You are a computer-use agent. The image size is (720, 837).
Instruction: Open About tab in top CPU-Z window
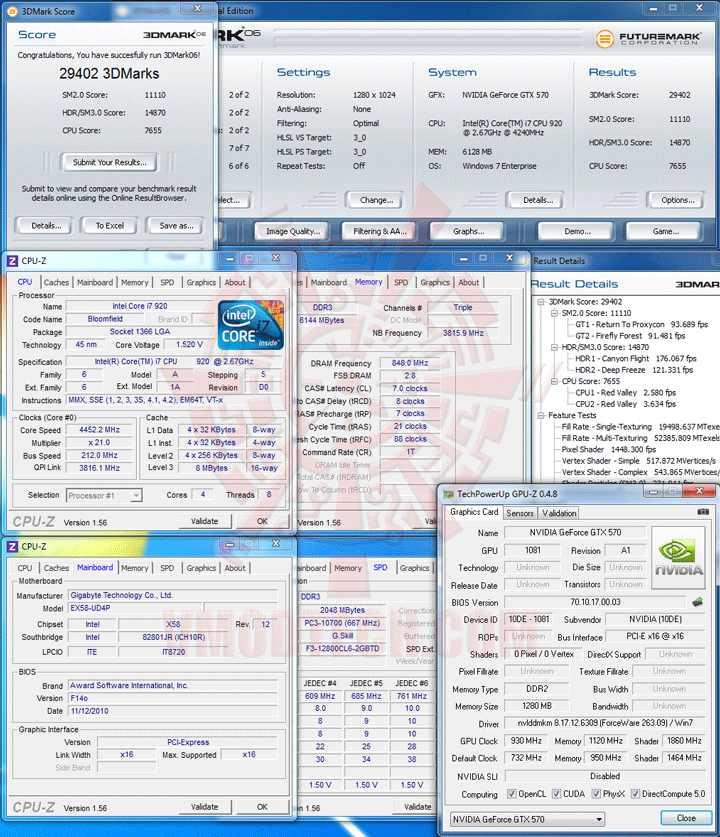click(x=235, y=282)
